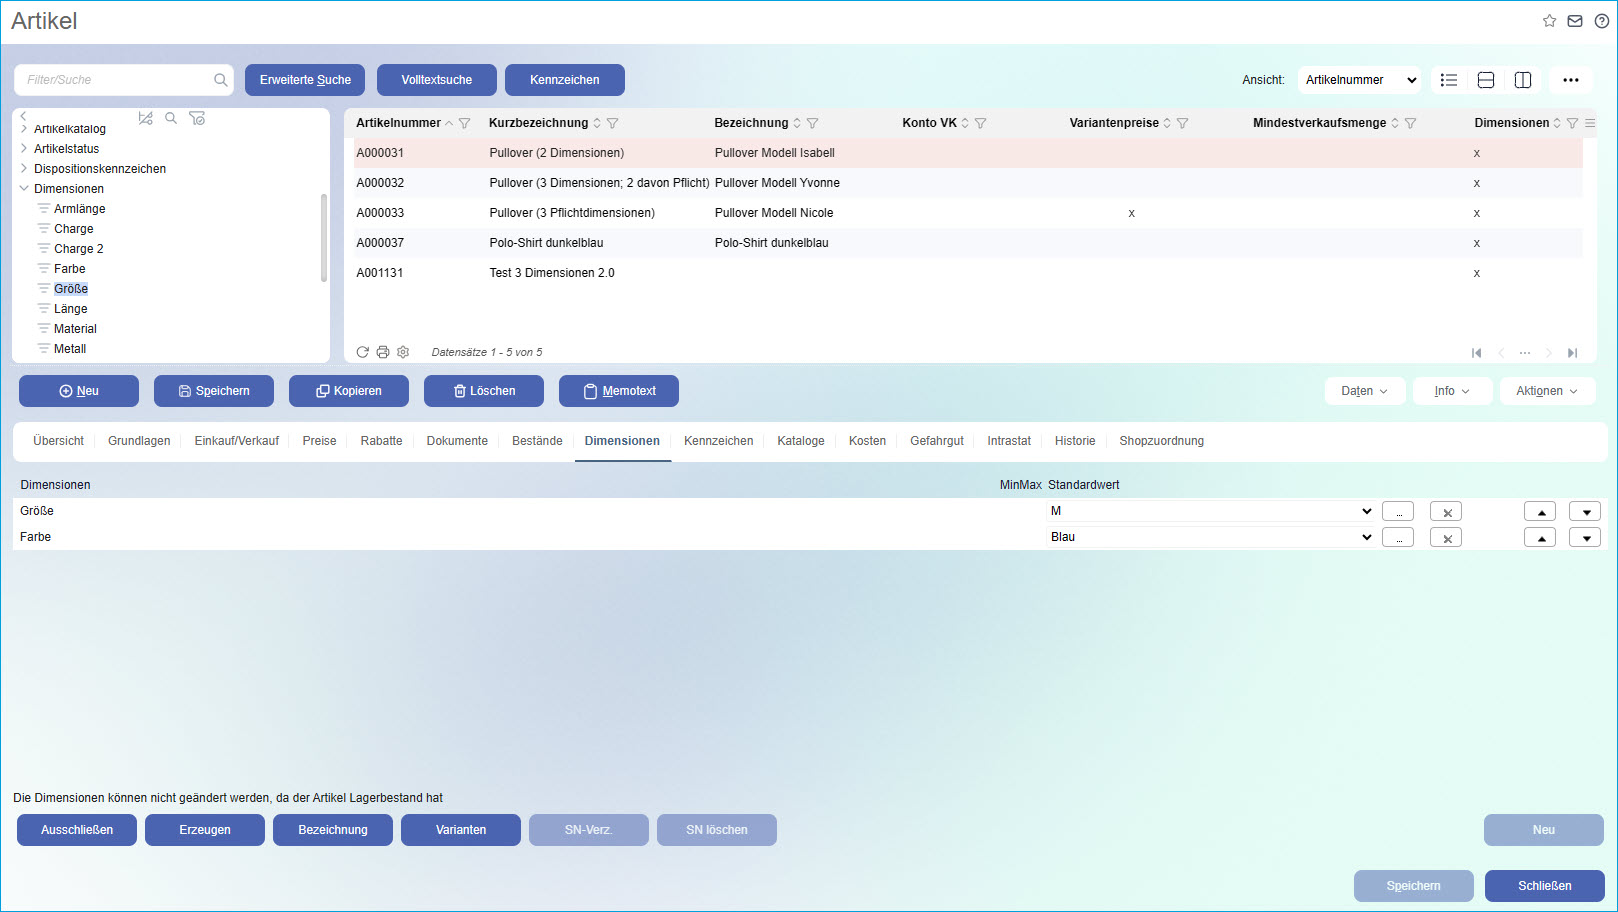Click the Varianten button
Image resolution: width=1618 pixels, height=912 pixels.
point(461,830)
